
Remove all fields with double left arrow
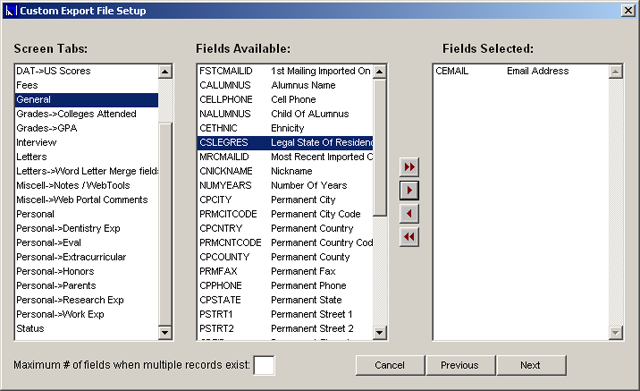point(409,237)
